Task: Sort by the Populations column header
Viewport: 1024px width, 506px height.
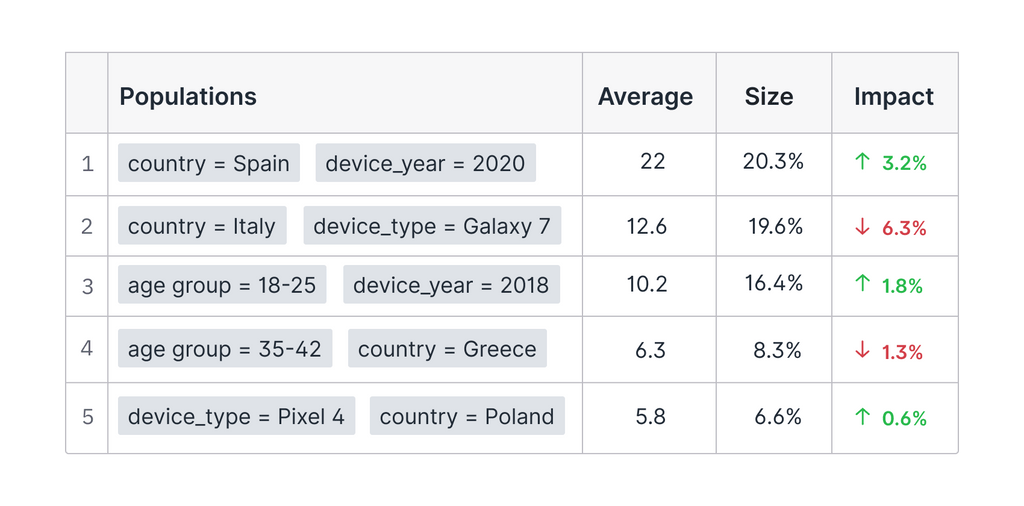Action: coord(188,97)
